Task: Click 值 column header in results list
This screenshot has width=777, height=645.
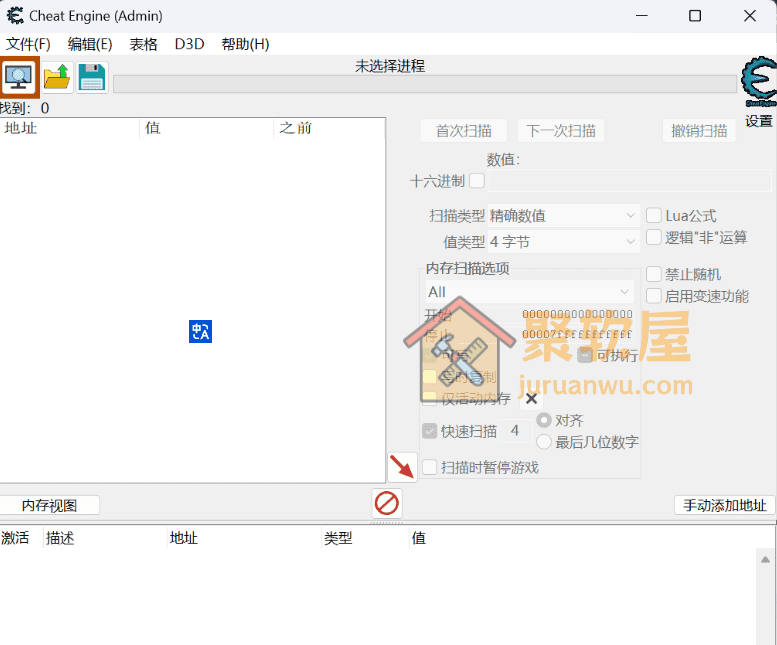Action: coord(207,128)
